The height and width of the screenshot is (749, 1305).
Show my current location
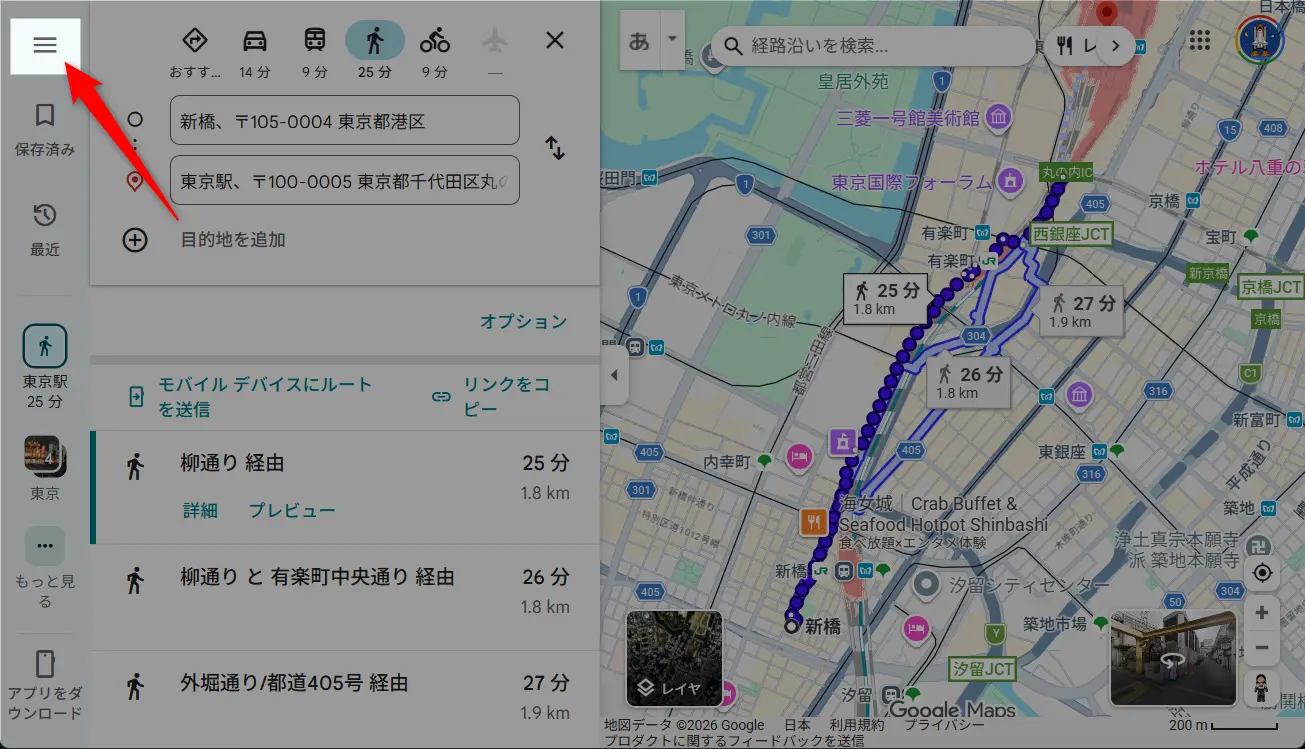[1262, 573]
